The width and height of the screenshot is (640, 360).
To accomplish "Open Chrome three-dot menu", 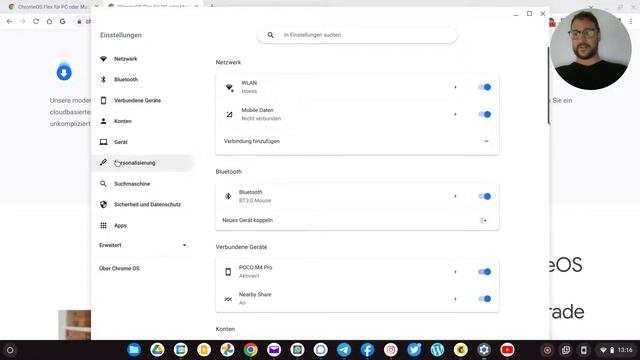I will pyautogui.click(x=631, y=21).
